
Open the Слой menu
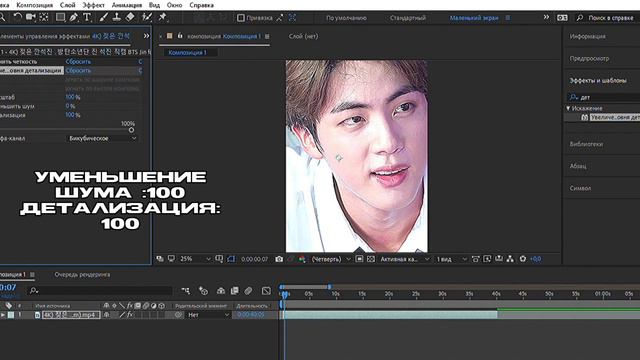(67, 5)
